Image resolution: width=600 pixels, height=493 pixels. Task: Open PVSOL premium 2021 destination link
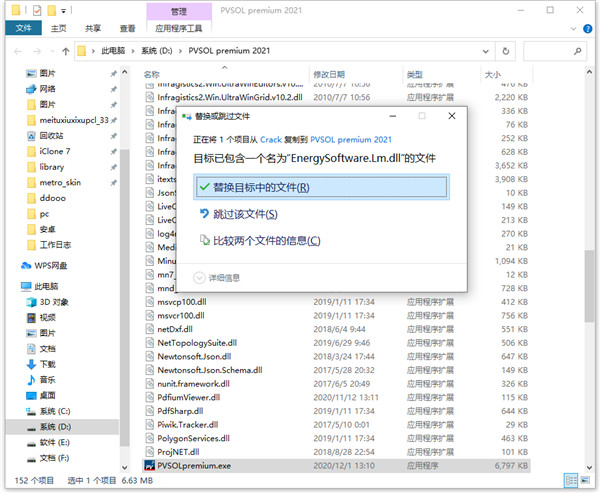tap(351, 140)
